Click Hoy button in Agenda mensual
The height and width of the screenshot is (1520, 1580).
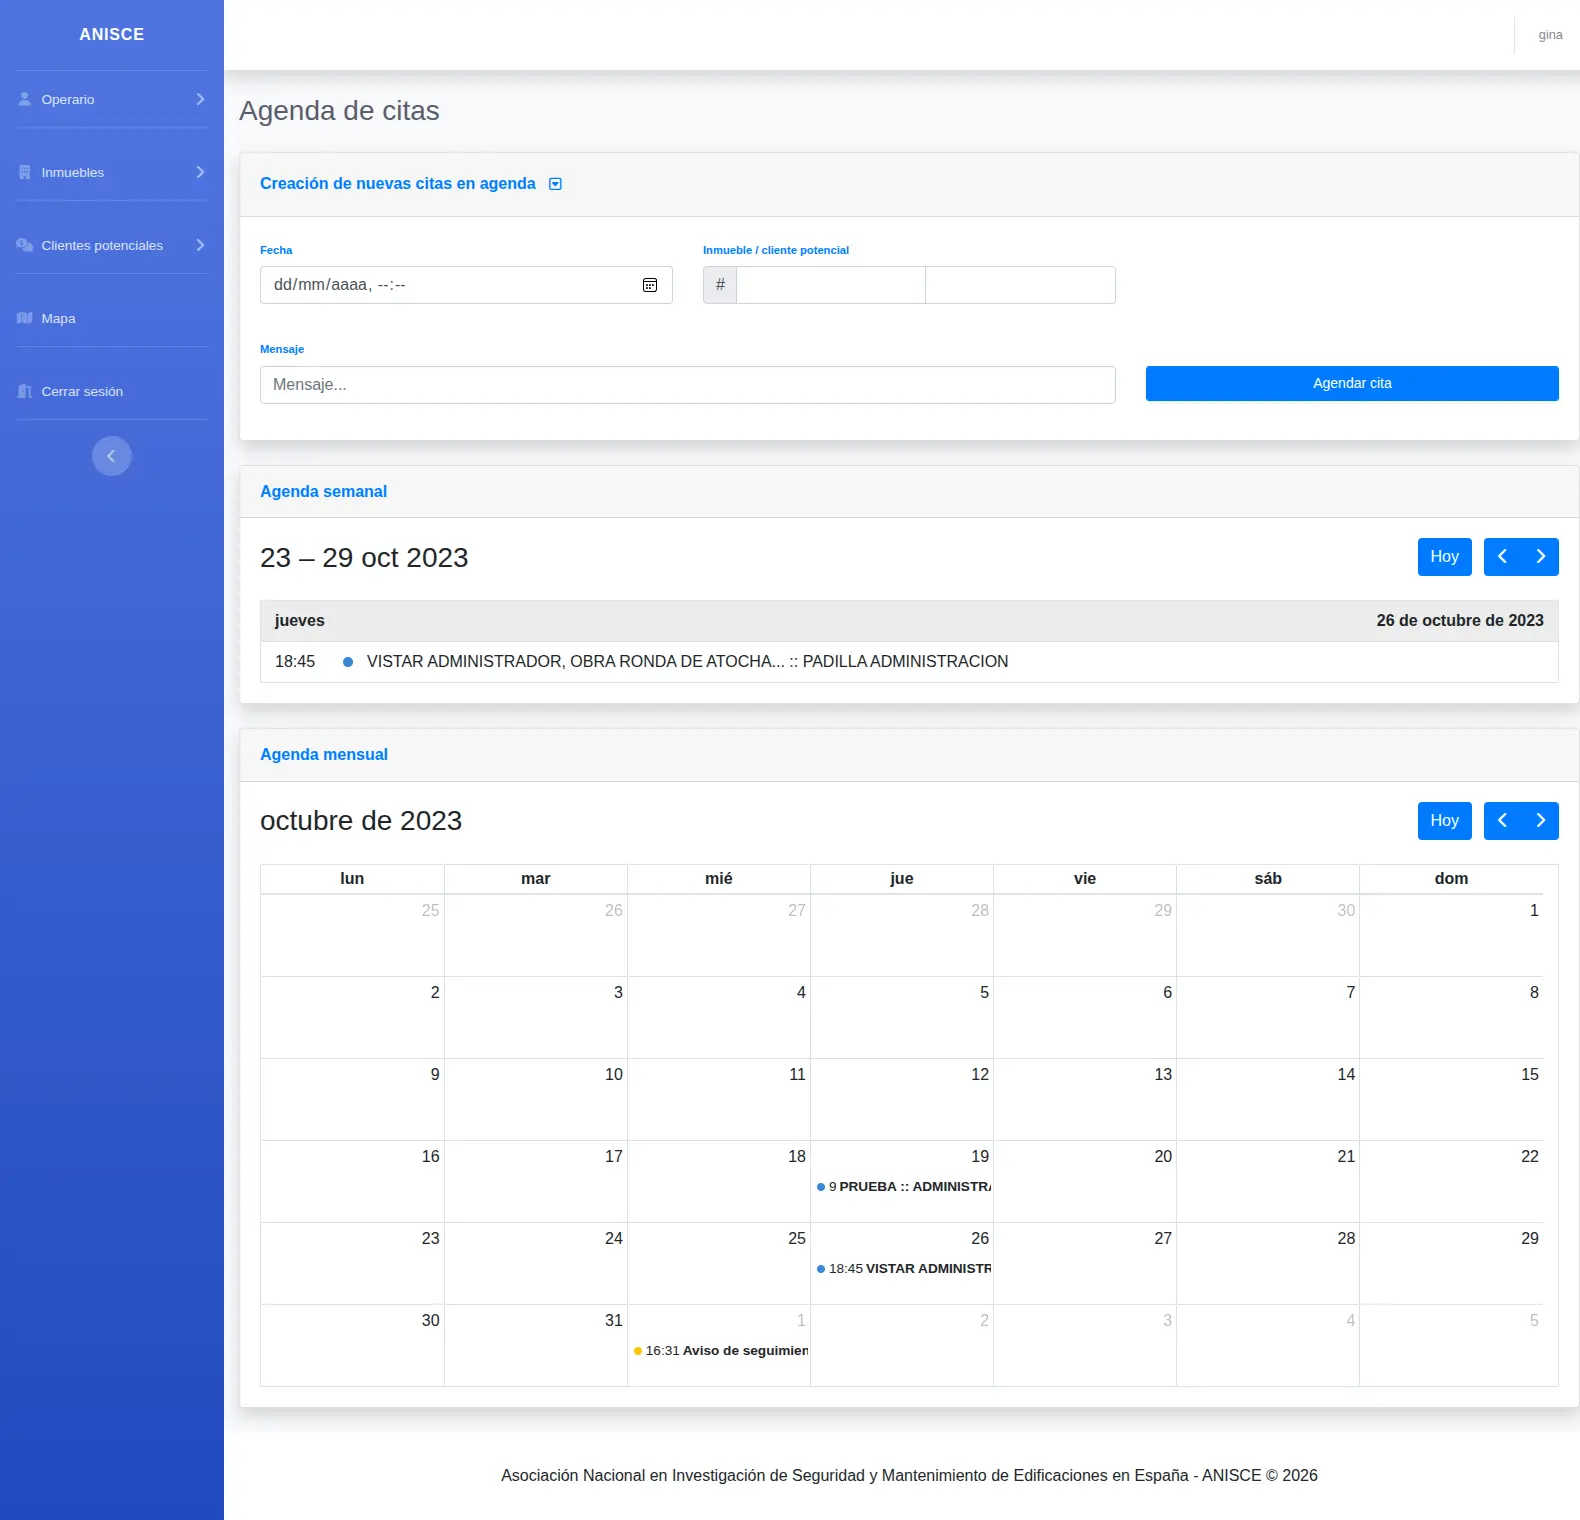(1444, 821)
